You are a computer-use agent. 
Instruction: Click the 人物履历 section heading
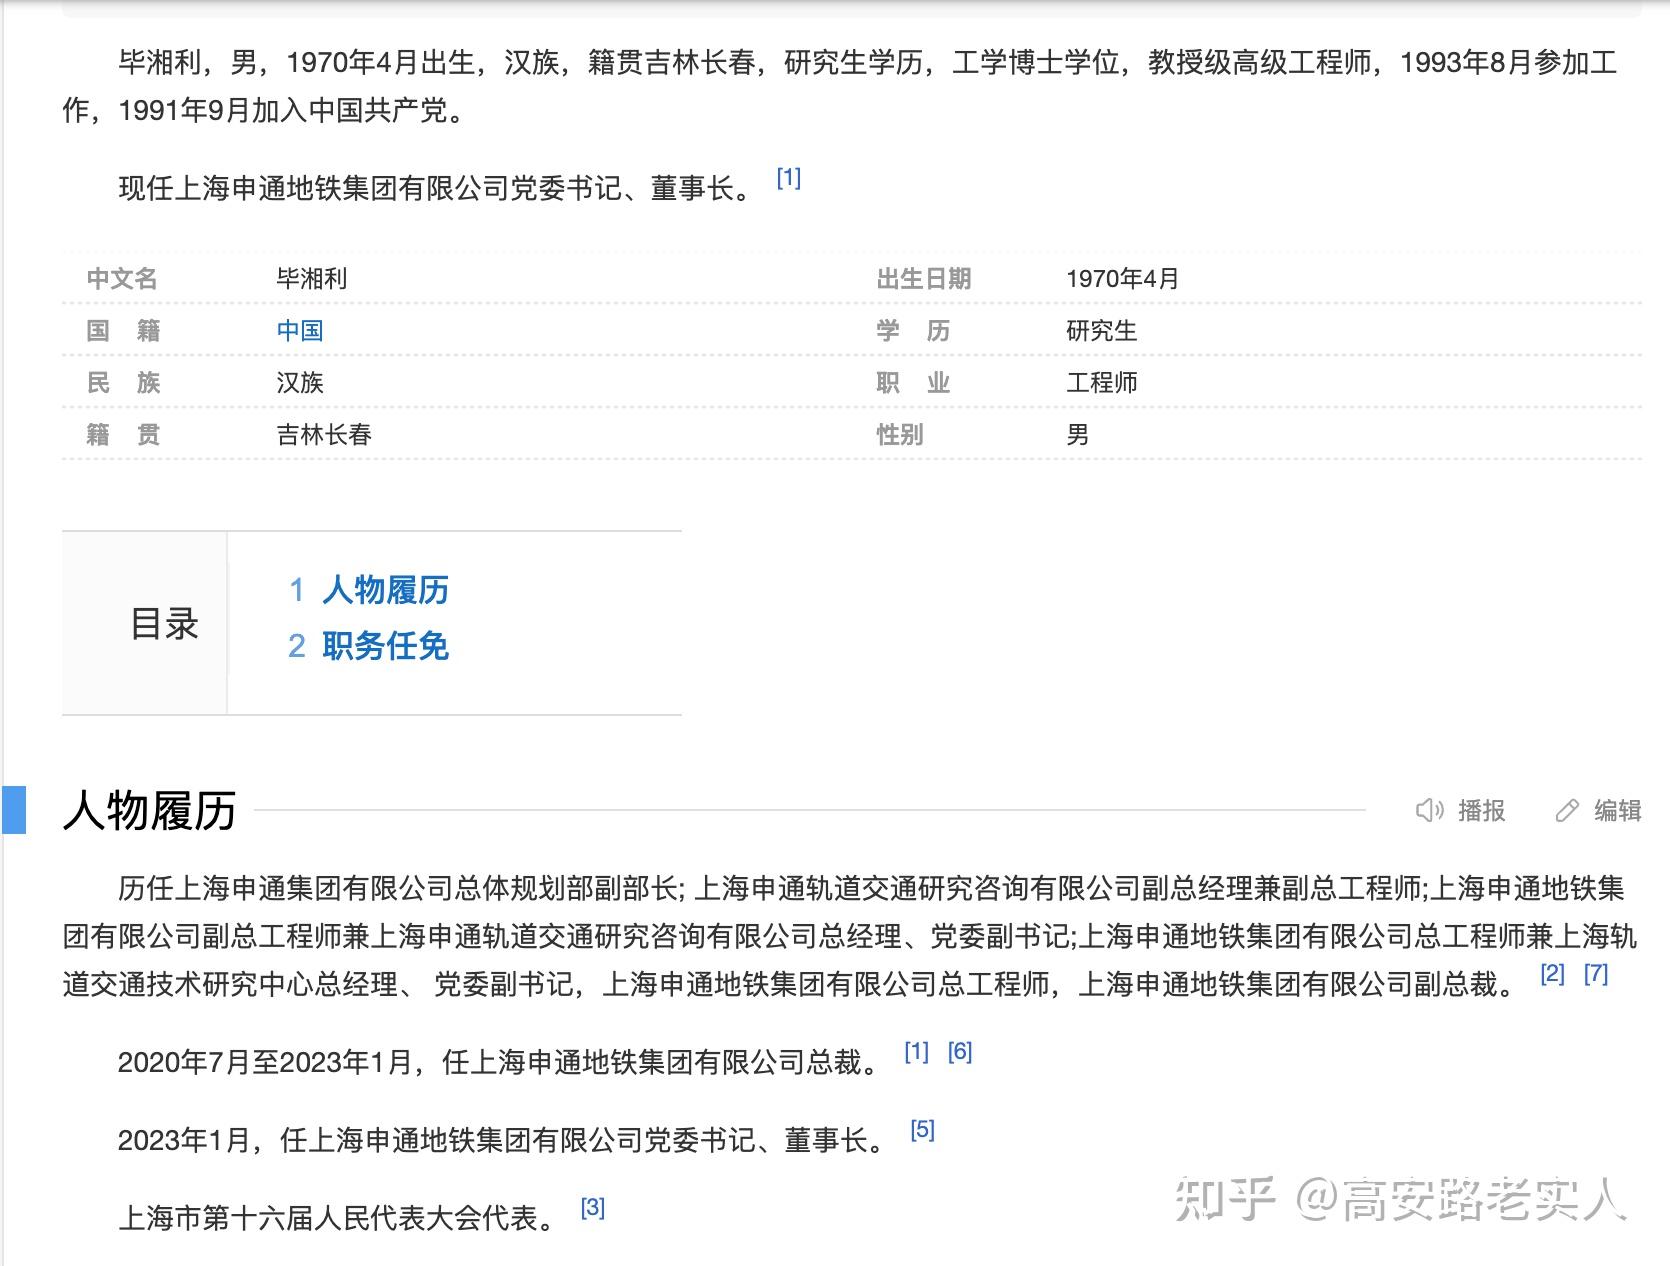pyautogui.click(x=149, y=810)
